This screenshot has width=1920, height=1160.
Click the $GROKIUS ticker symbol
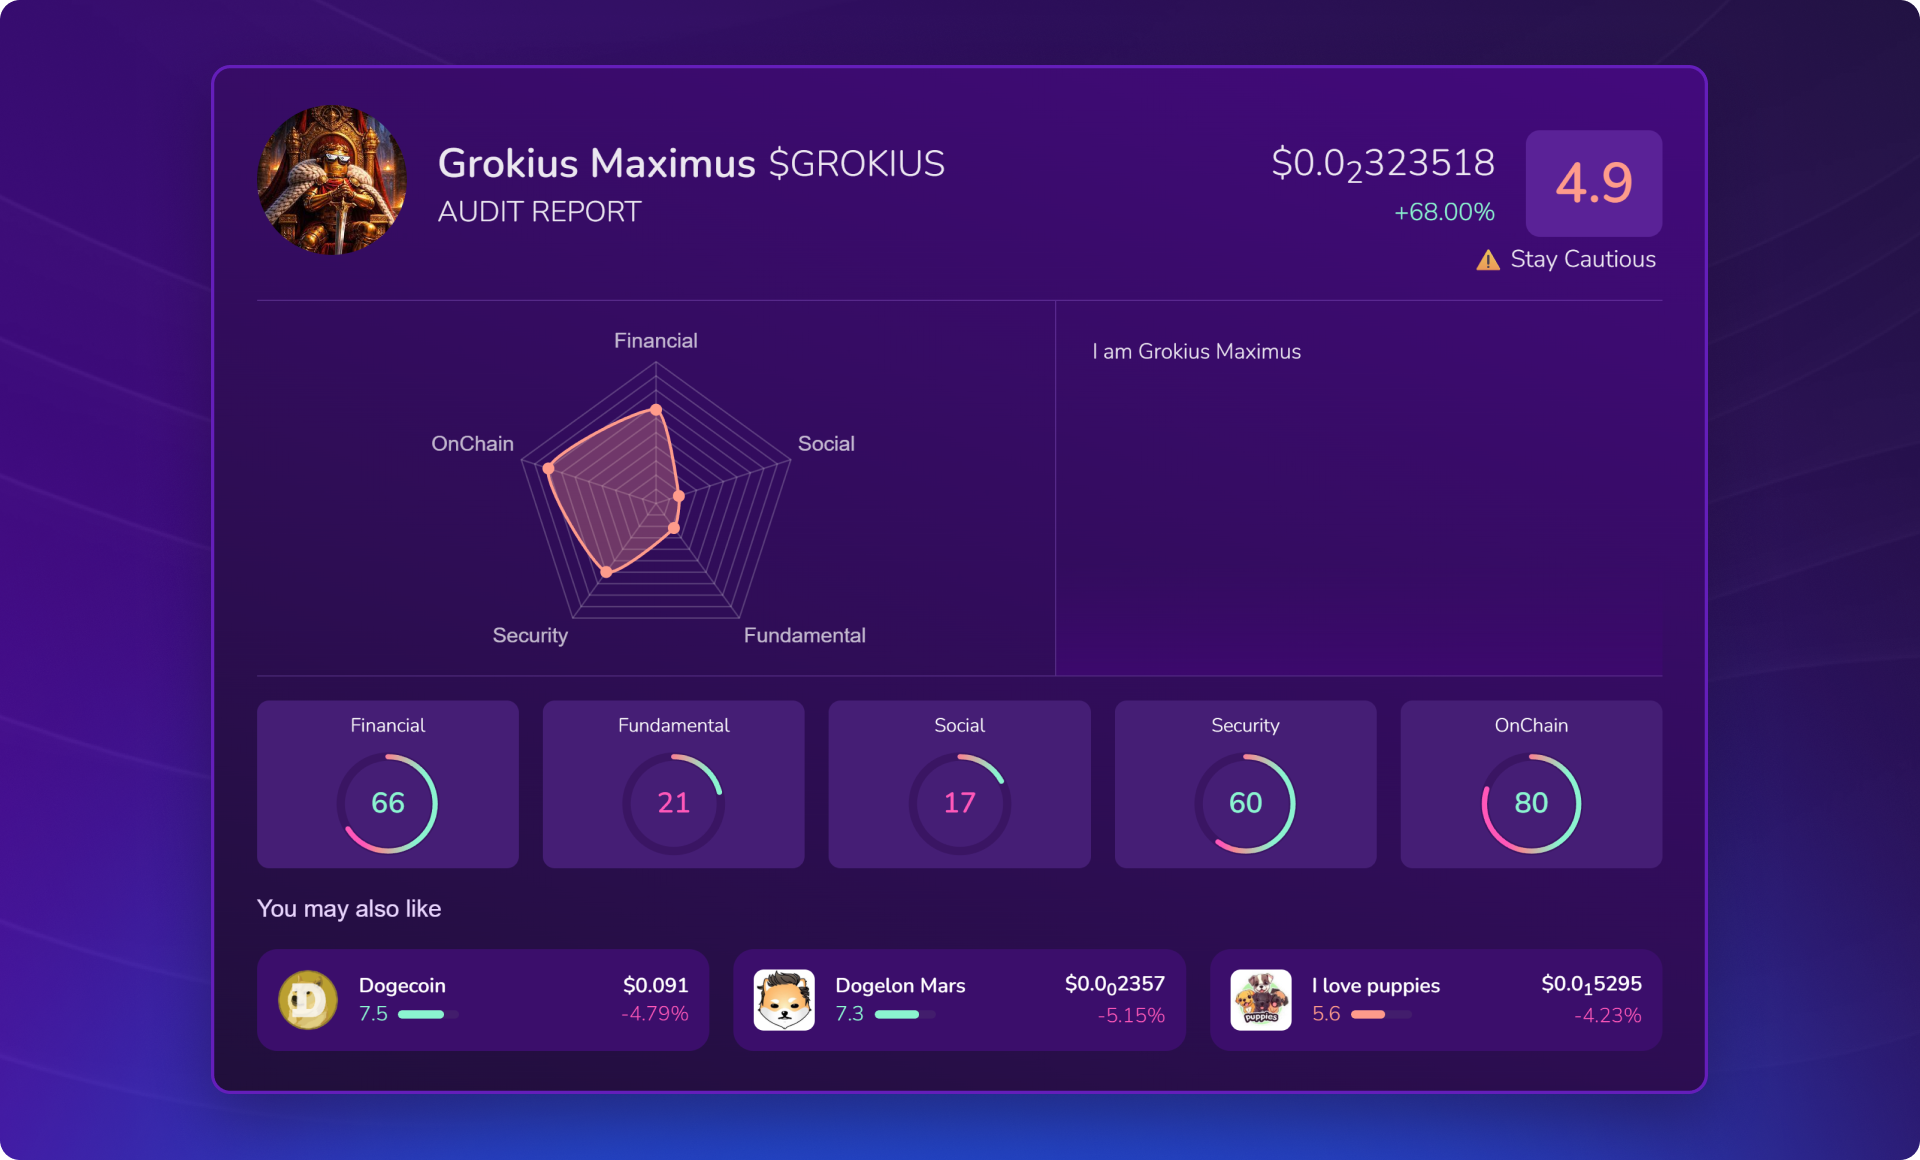856,164
